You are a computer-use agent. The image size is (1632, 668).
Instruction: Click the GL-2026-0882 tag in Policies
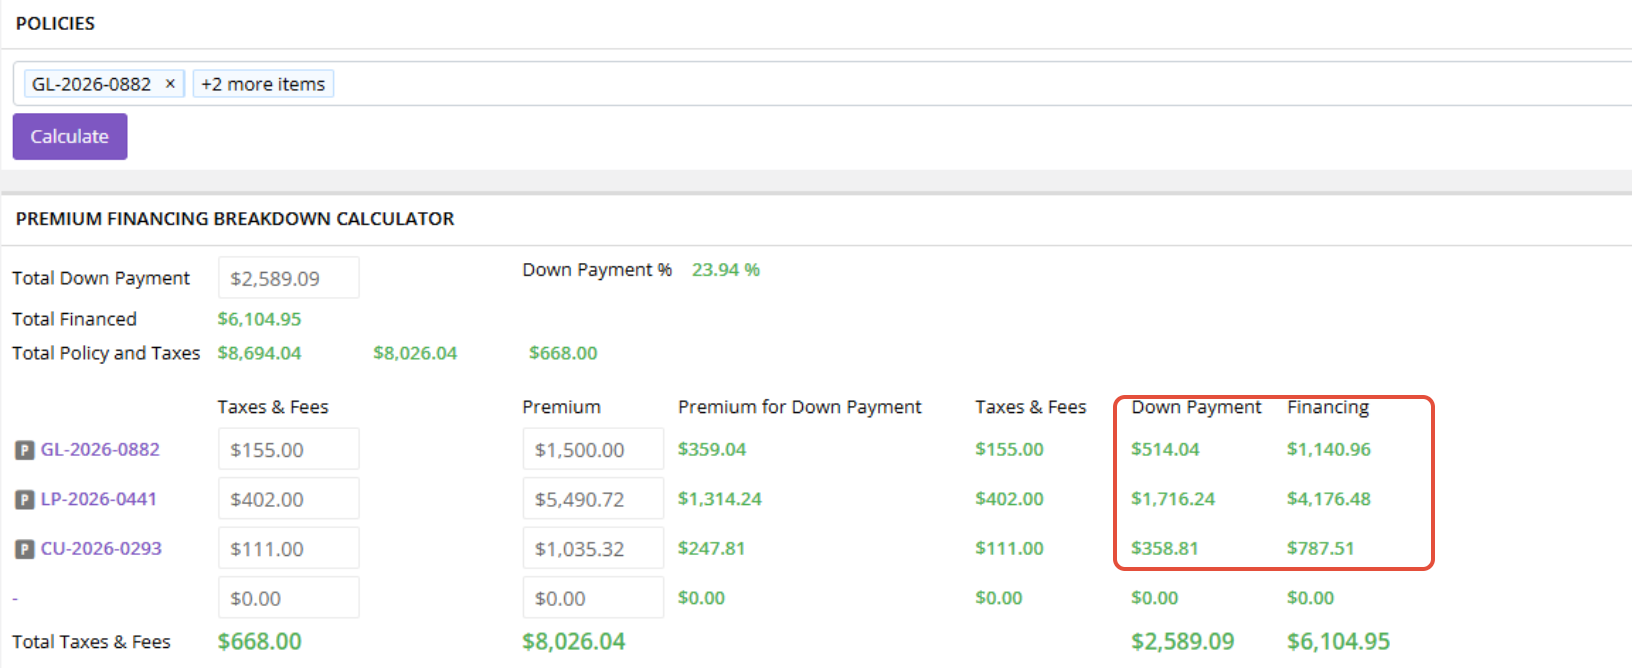tap(91, 84)
